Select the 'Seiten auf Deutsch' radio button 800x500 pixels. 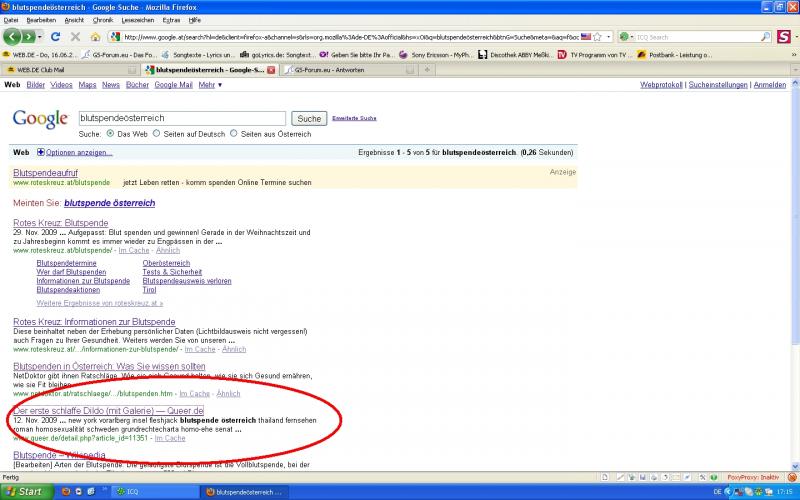[x=157, y=134]
